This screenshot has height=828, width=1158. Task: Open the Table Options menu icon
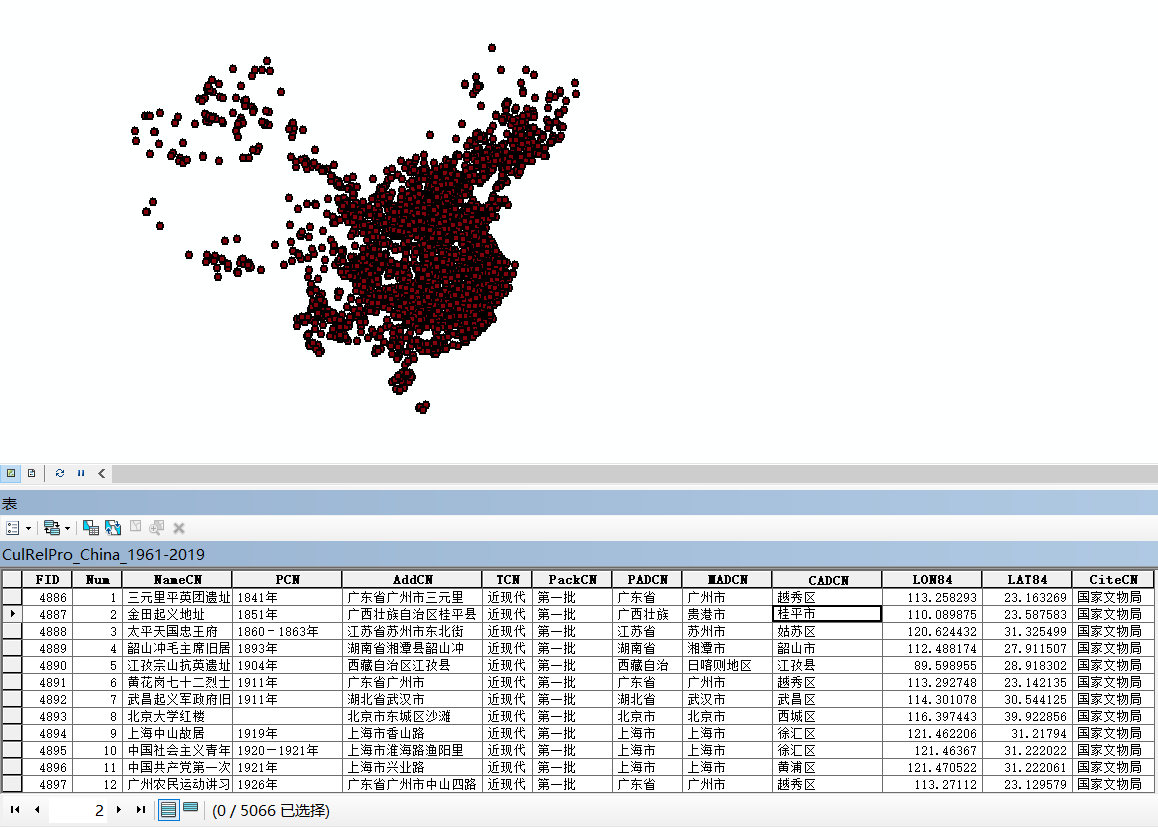coord(13,528)
